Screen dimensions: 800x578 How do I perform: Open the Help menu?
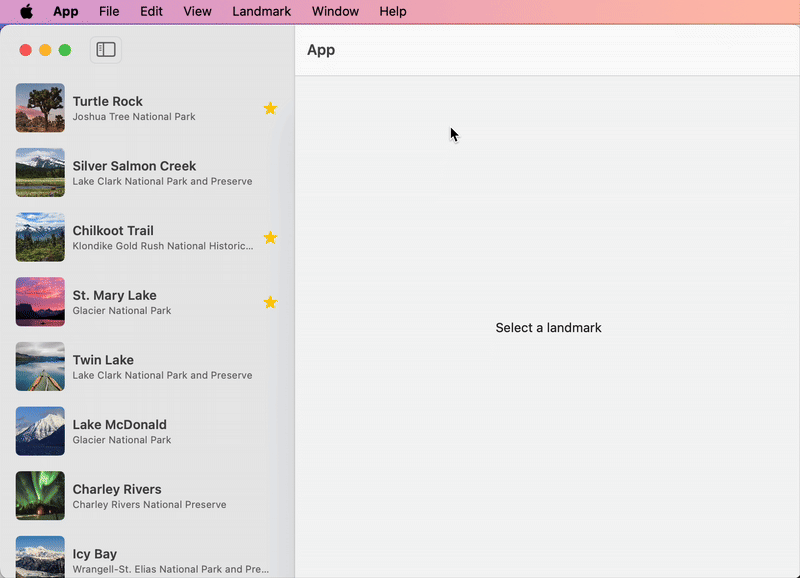pyautogui.click(x=393, y=12)
